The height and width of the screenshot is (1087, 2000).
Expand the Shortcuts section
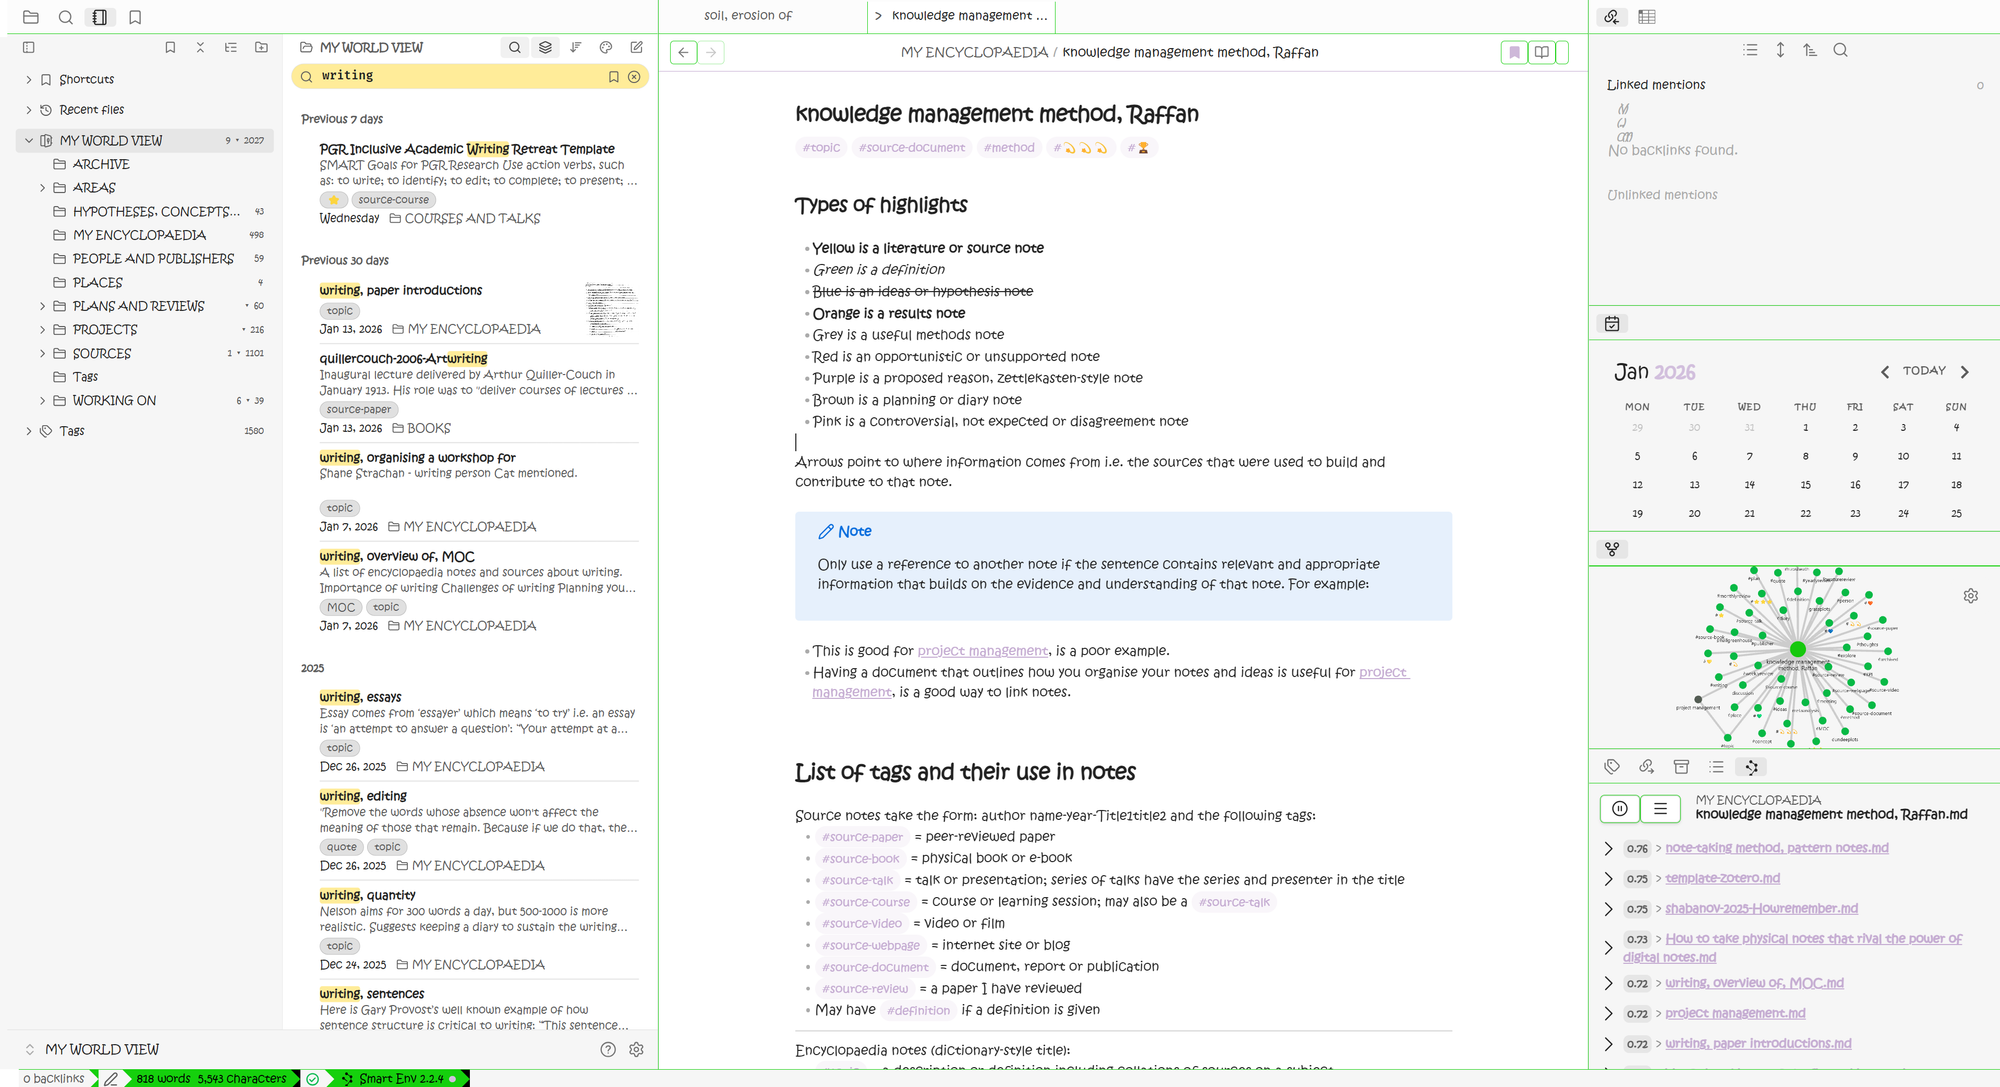[x=28, y=79]
